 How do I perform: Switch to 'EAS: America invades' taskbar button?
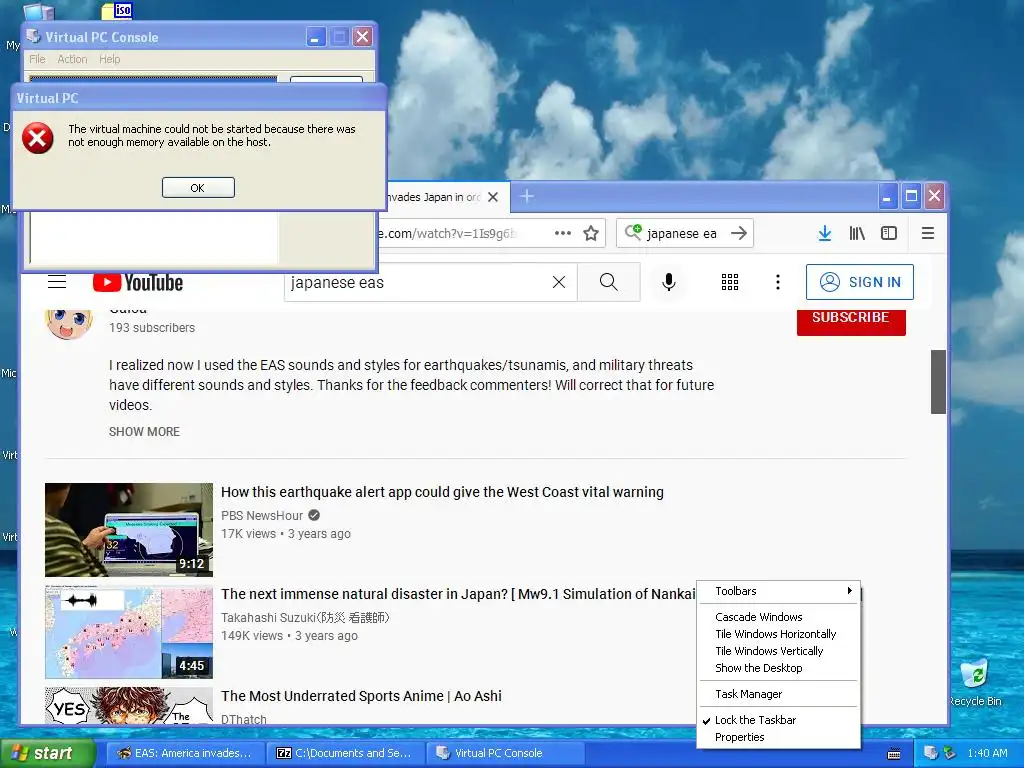pyautogui.click(x=184, y=753)
